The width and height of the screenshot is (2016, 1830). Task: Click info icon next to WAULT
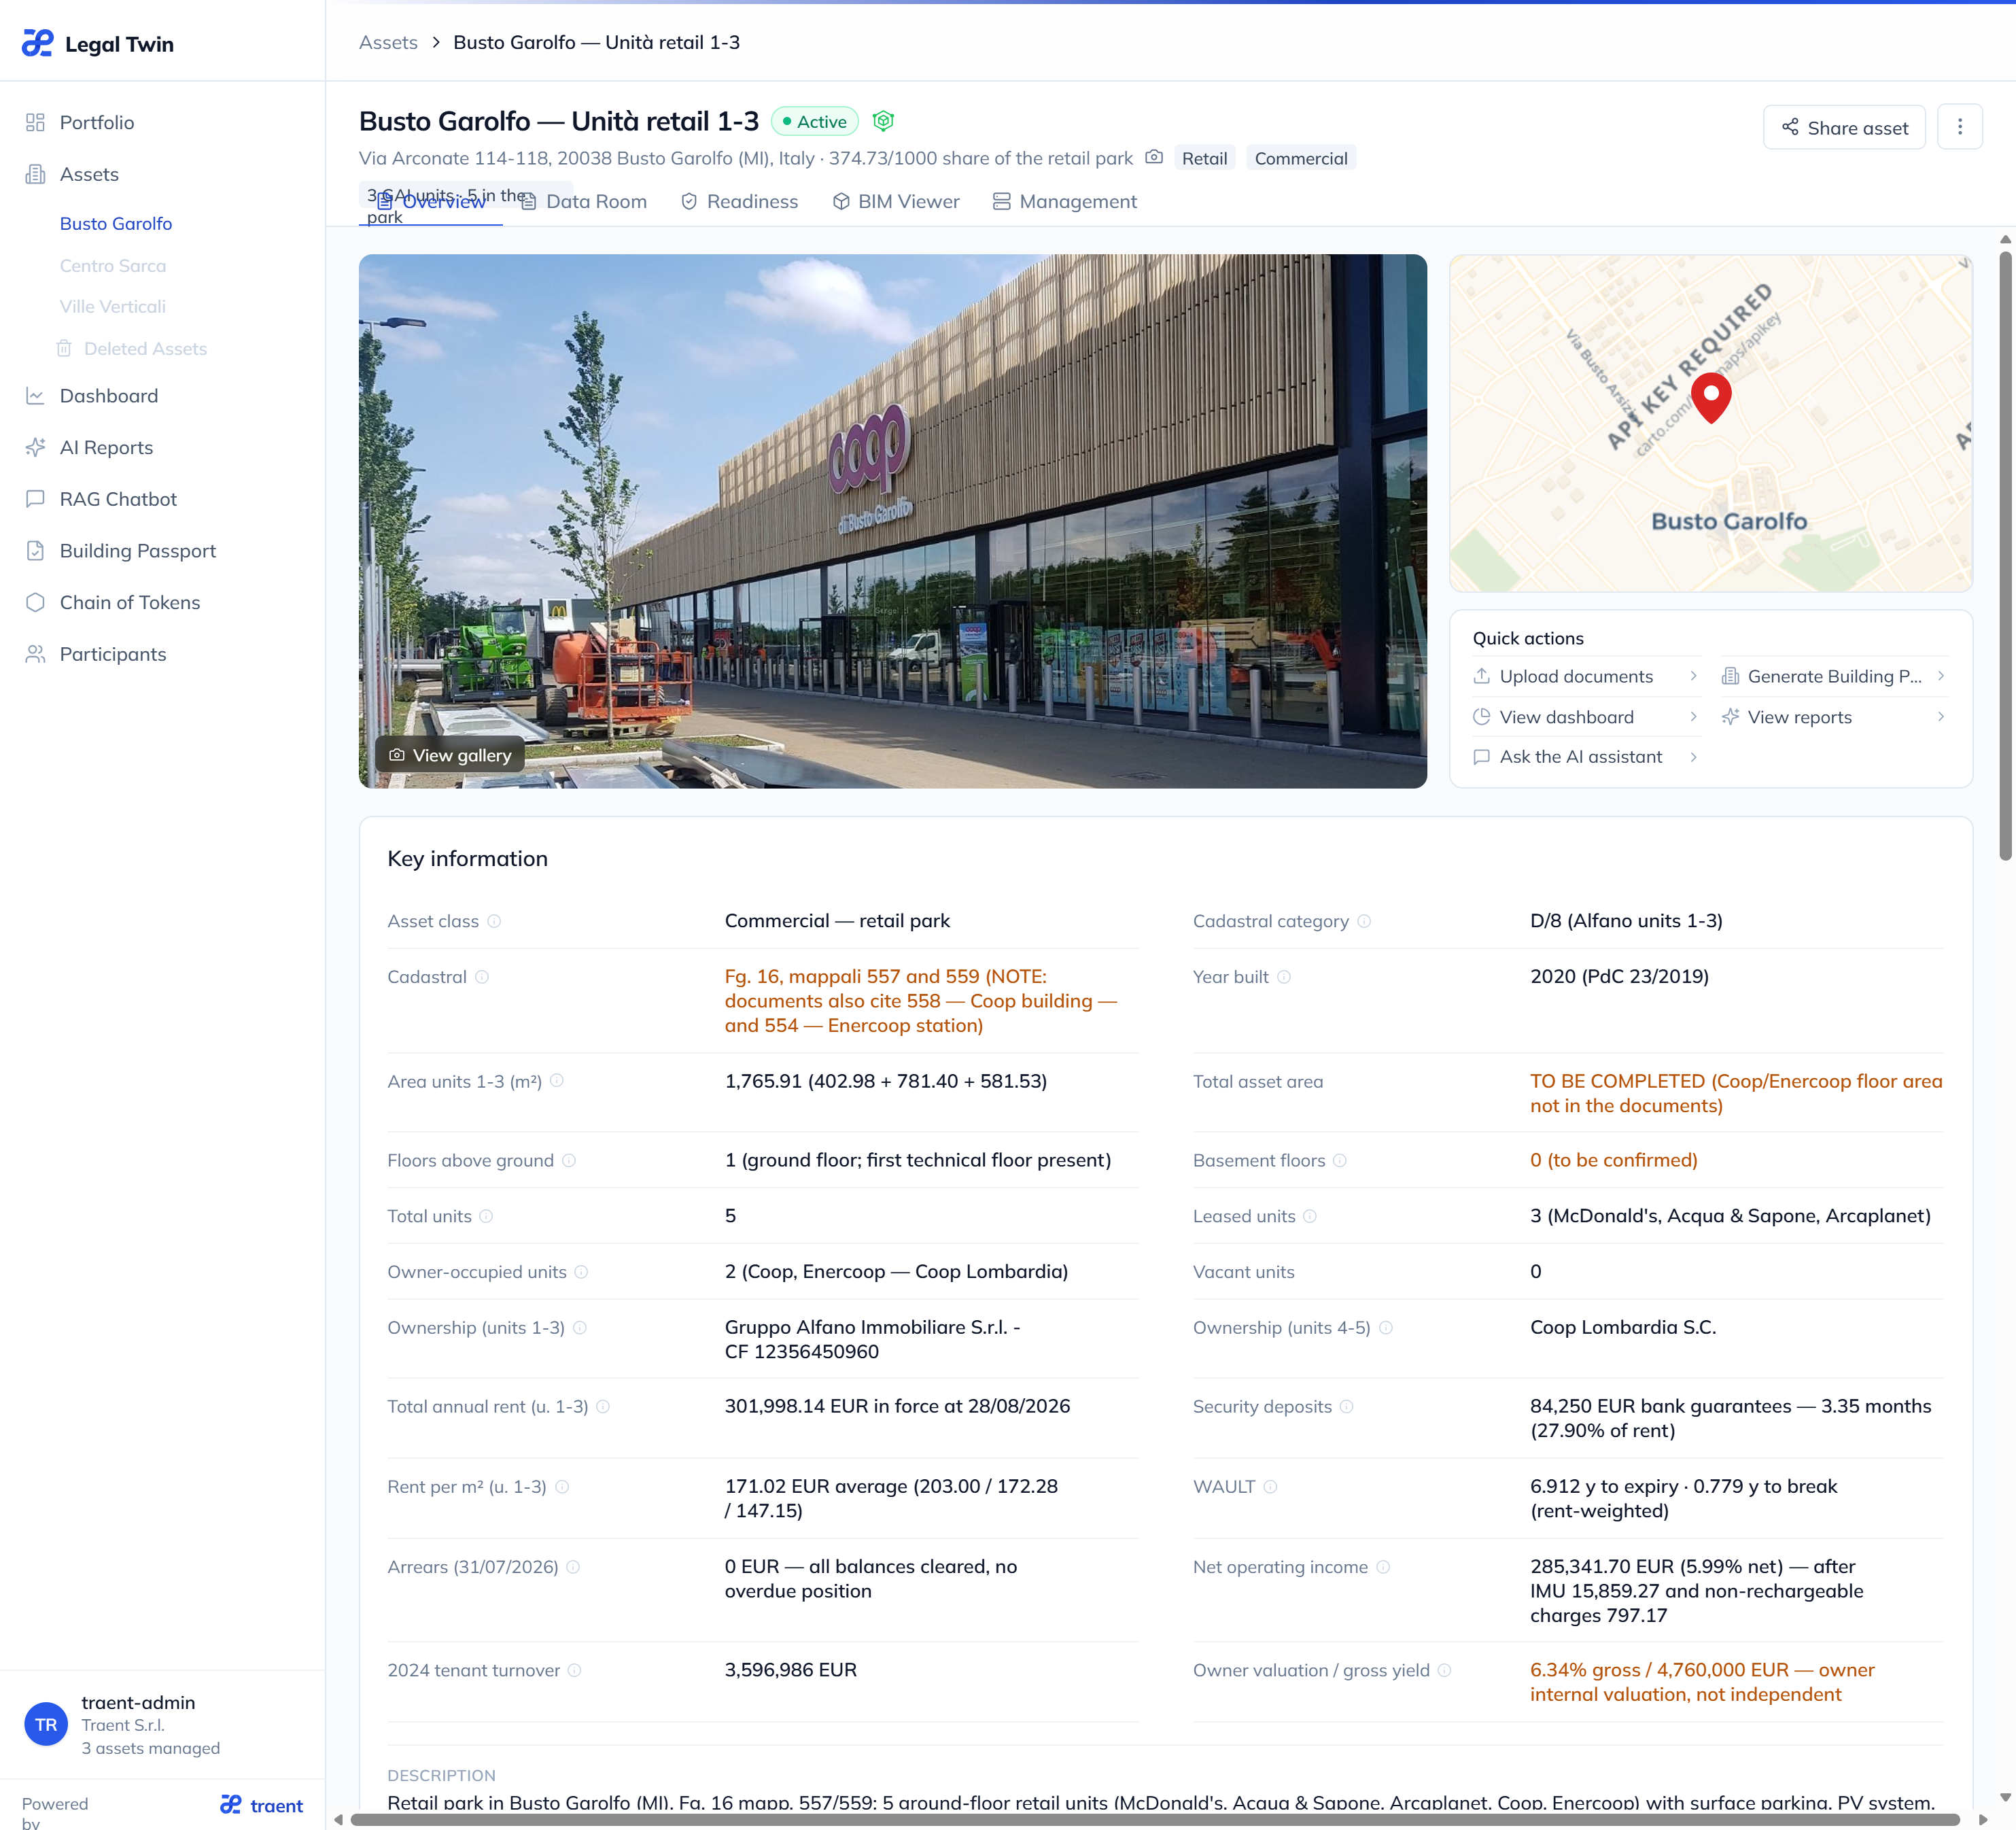click(1270, 1487)
